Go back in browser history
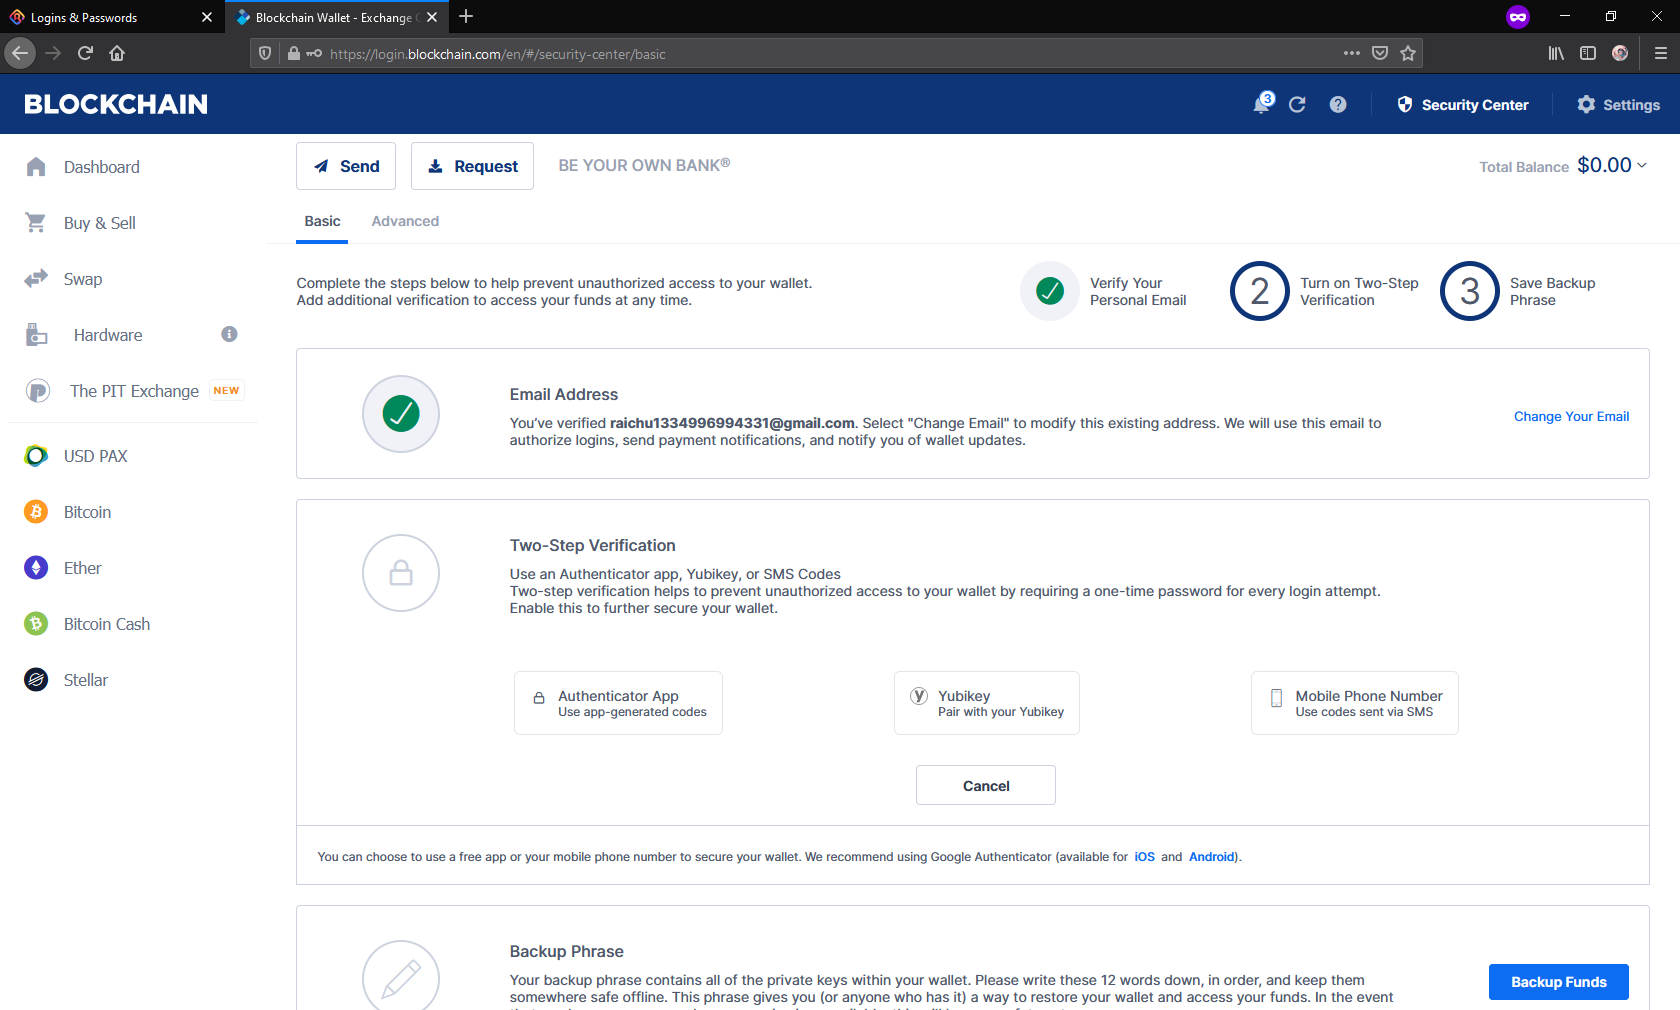1680x1010 pixels. pos(20,53)
